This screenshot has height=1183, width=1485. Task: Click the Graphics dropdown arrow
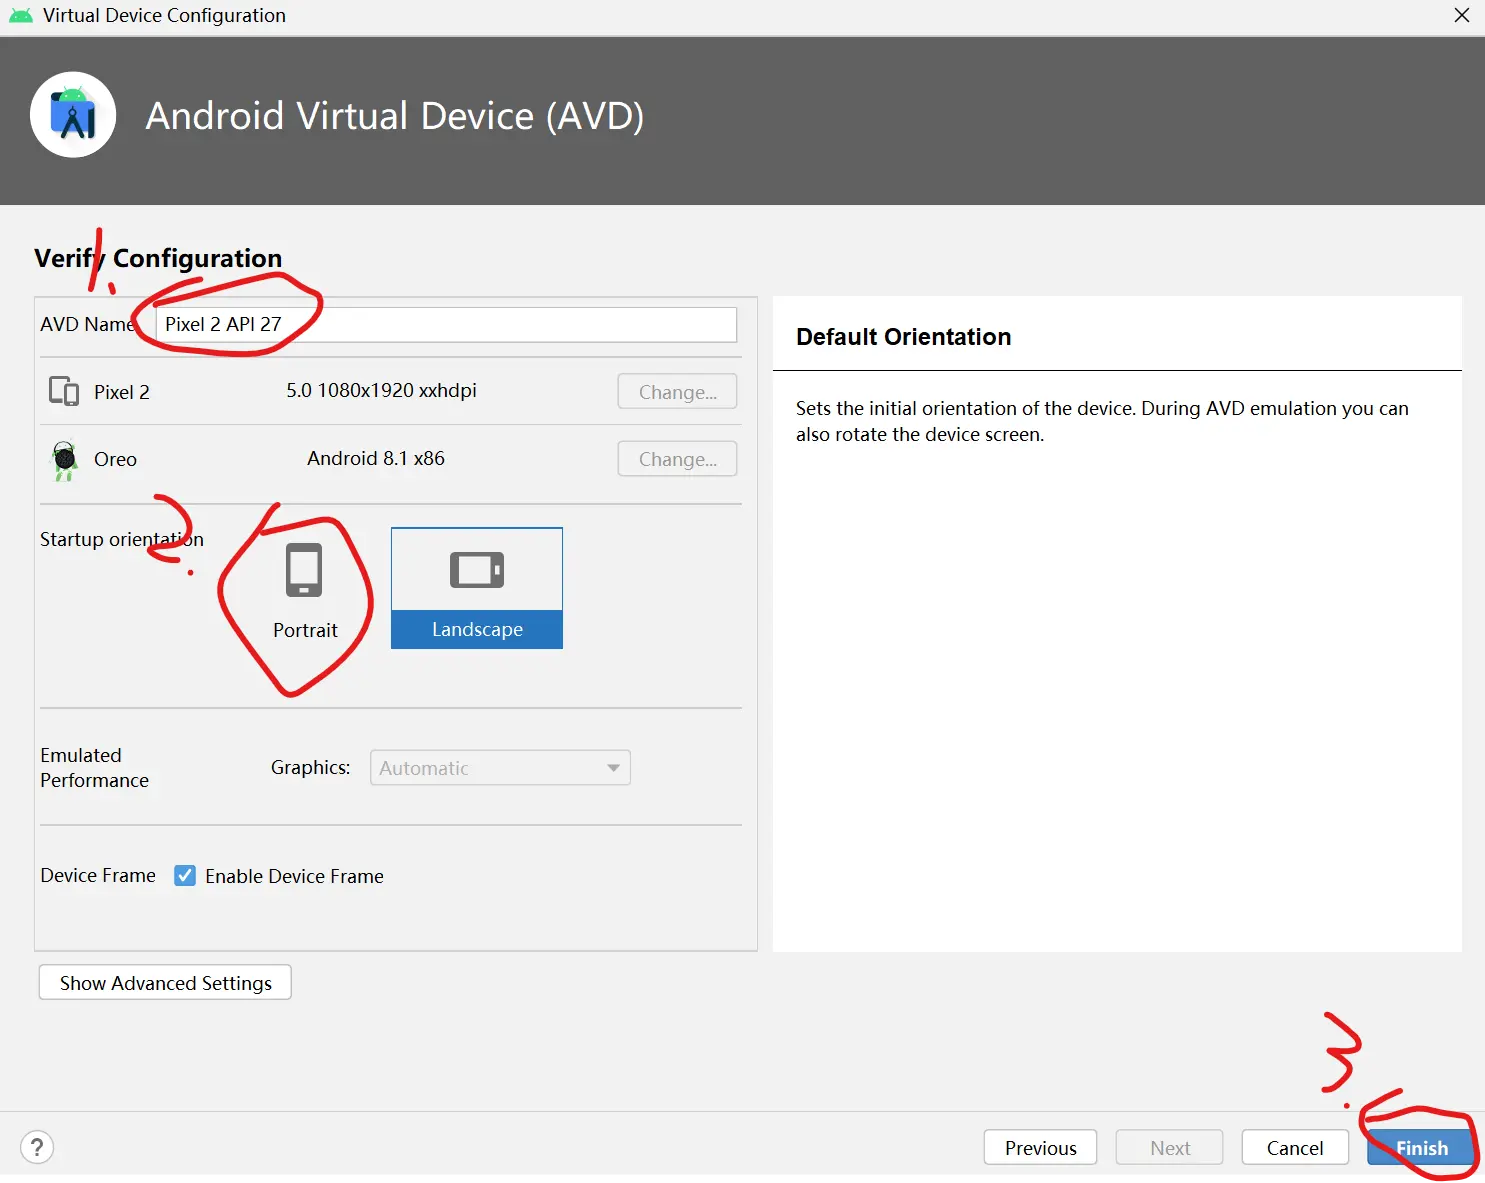pyautogui.click(x=613, y=768)
